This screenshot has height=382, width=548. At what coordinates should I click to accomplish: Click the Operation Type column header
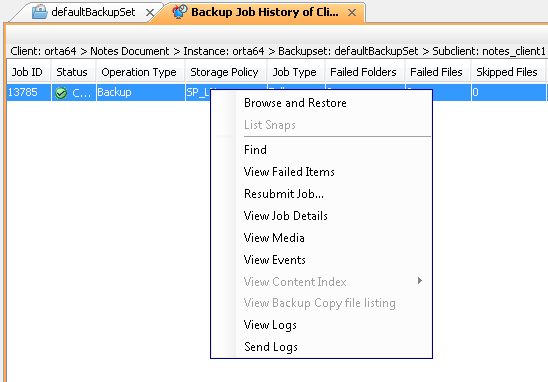tap(140, 72)
